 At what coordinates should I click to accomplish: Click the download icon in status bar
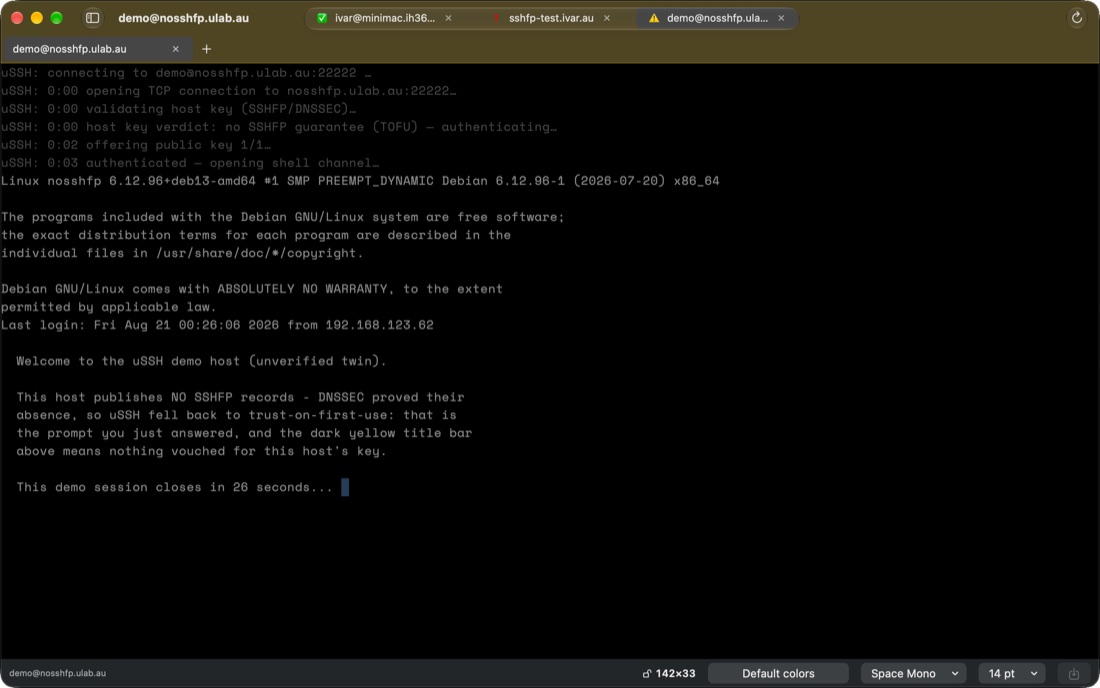point(1073,673)
